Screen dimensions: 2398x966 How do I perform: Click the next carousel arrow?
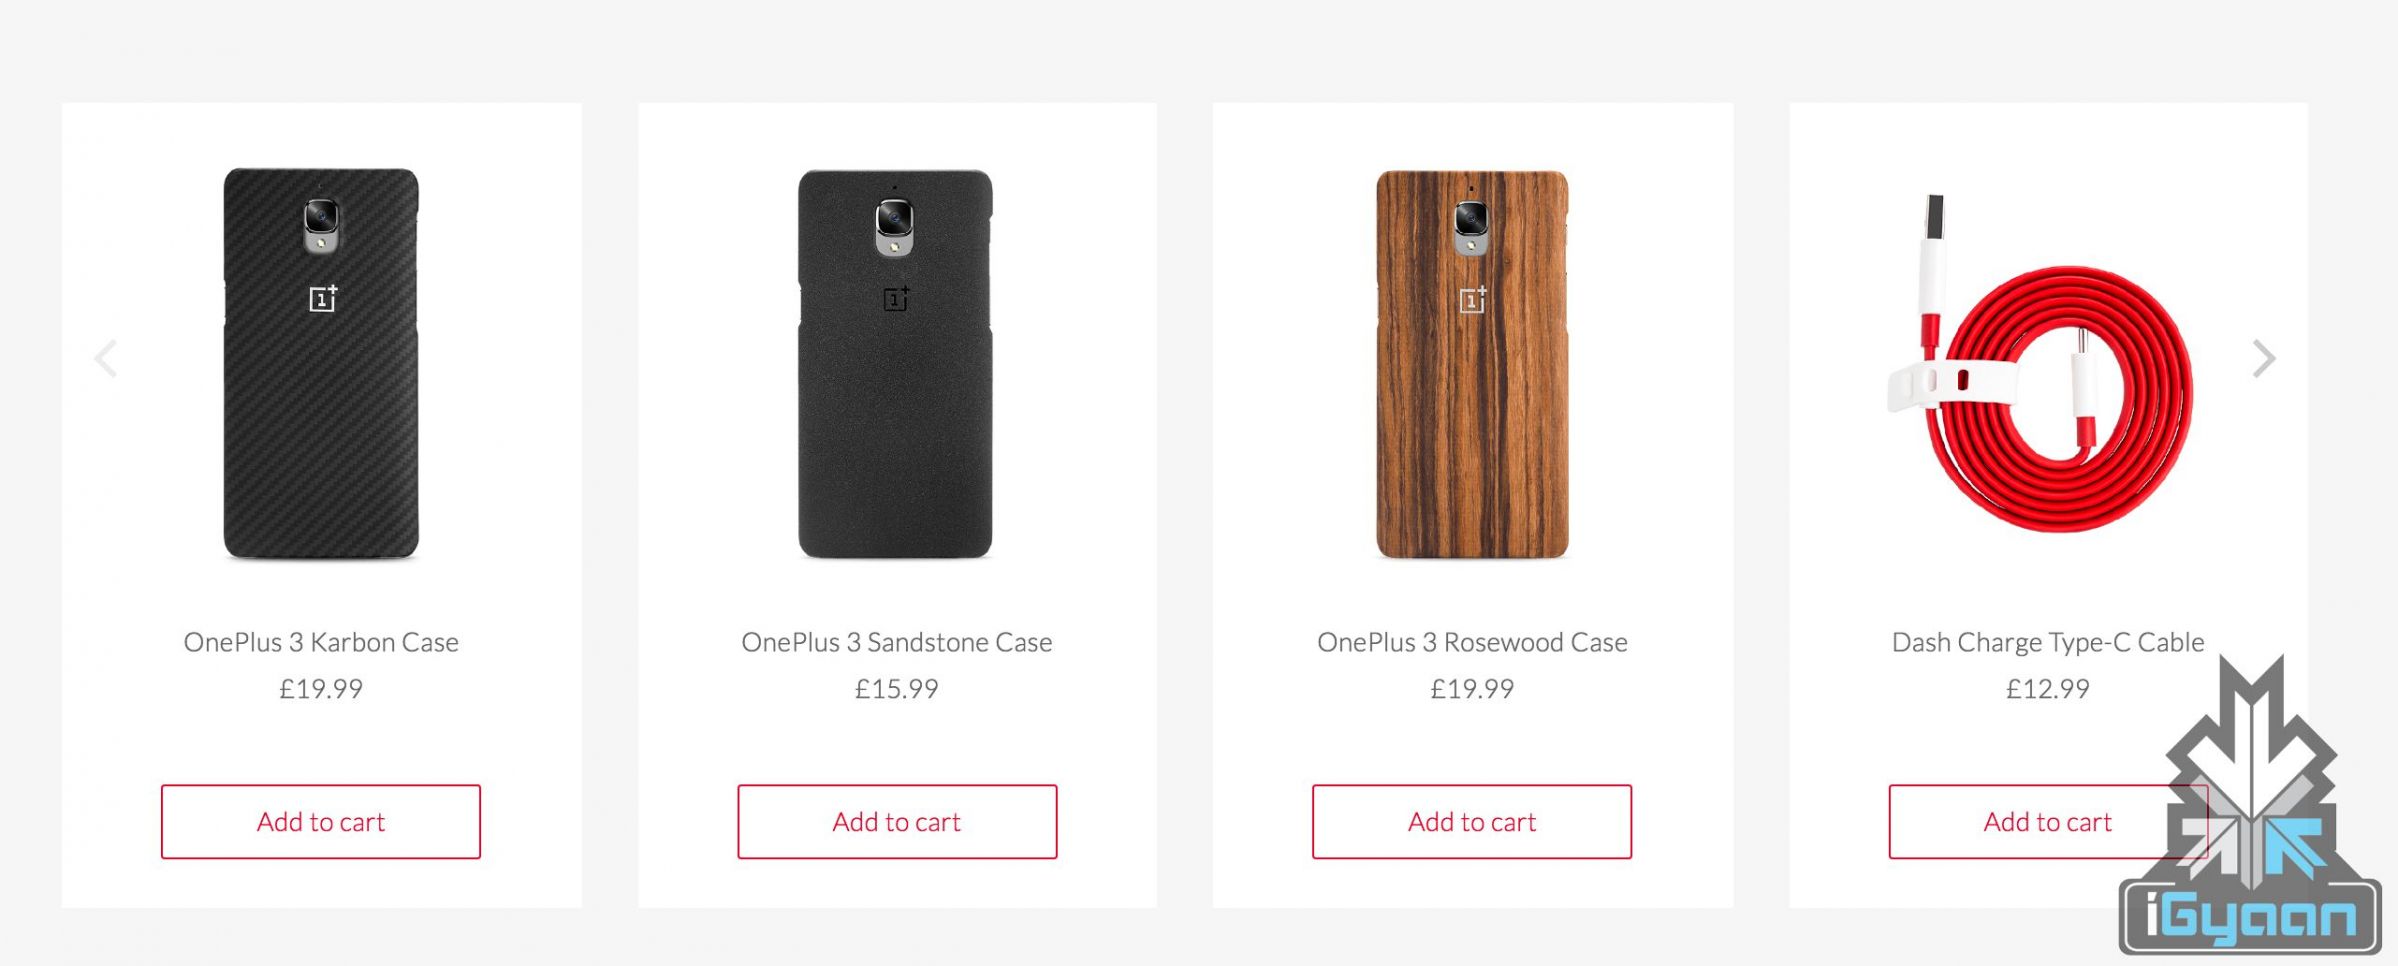point(2263,358)
